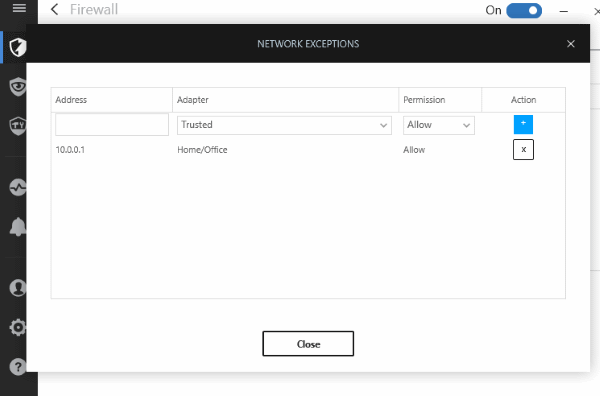Toggle the Firewall On switch
This screenshot has width=600, height=396.
coord(524,10)
